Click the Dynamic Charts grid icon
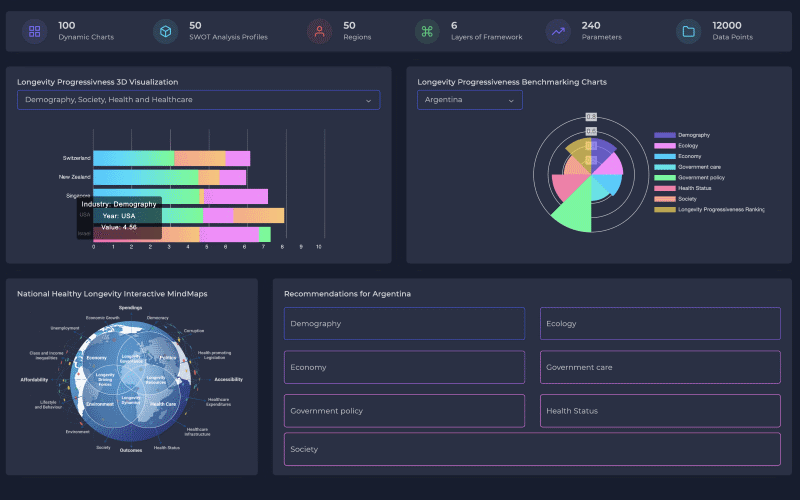 pyautogui.click(x=35, y=31)
